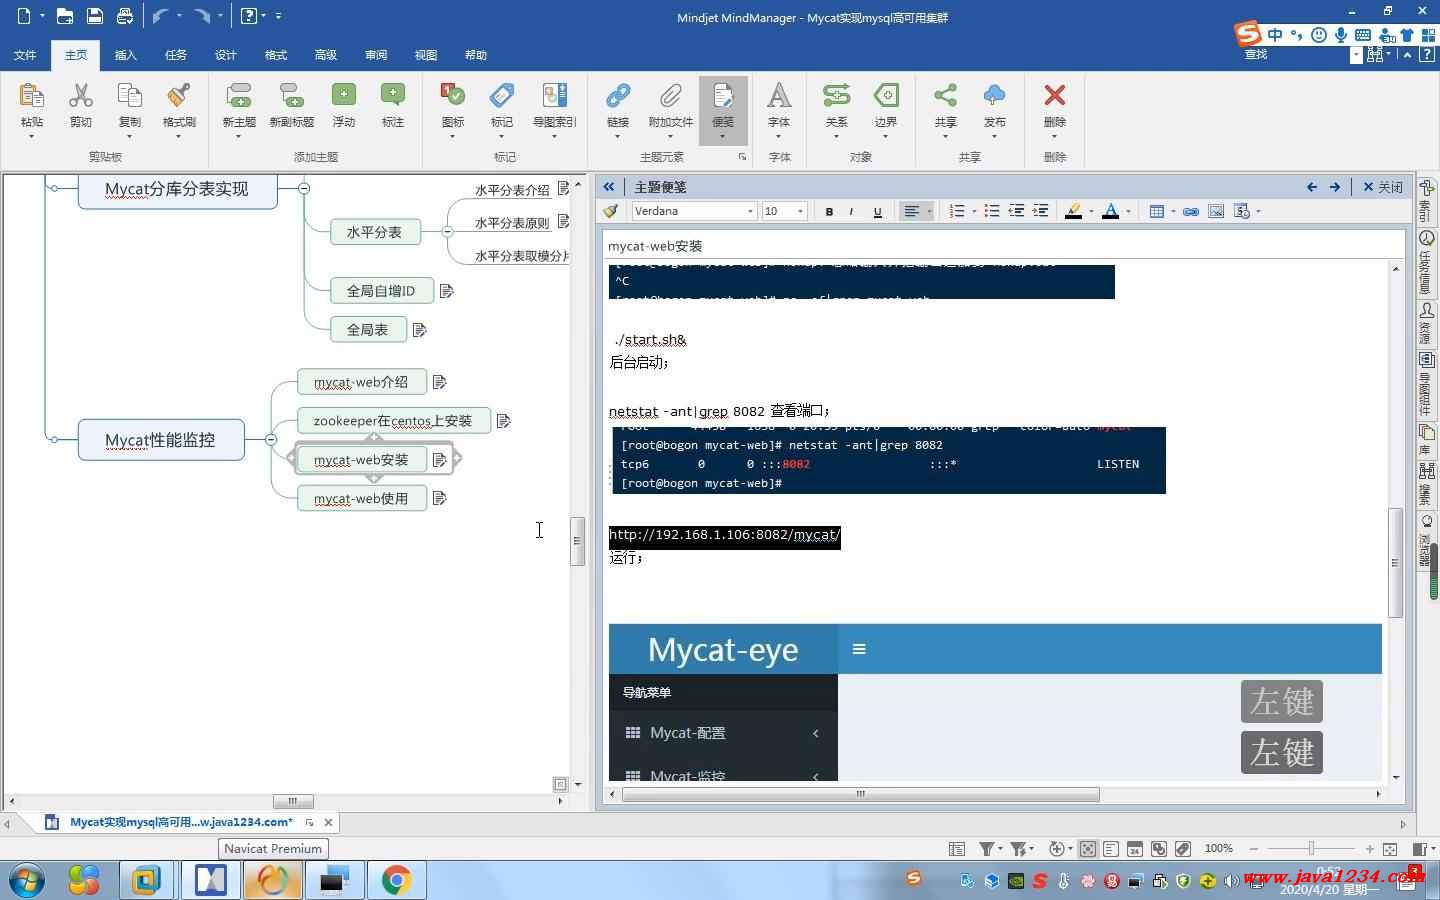Add a New Subtopic (新副标题)
This screenshot has width=1440, height=900.
click(x=291, y=96)
